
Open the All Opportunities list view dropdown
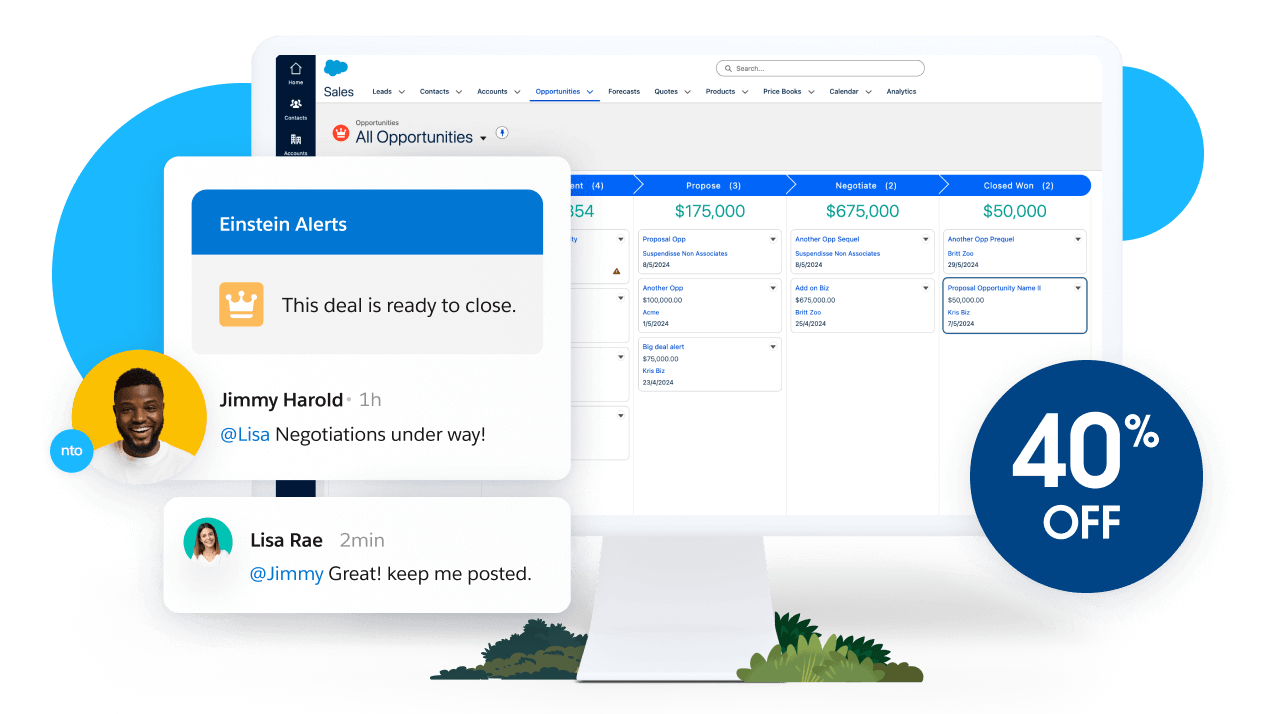483,138
